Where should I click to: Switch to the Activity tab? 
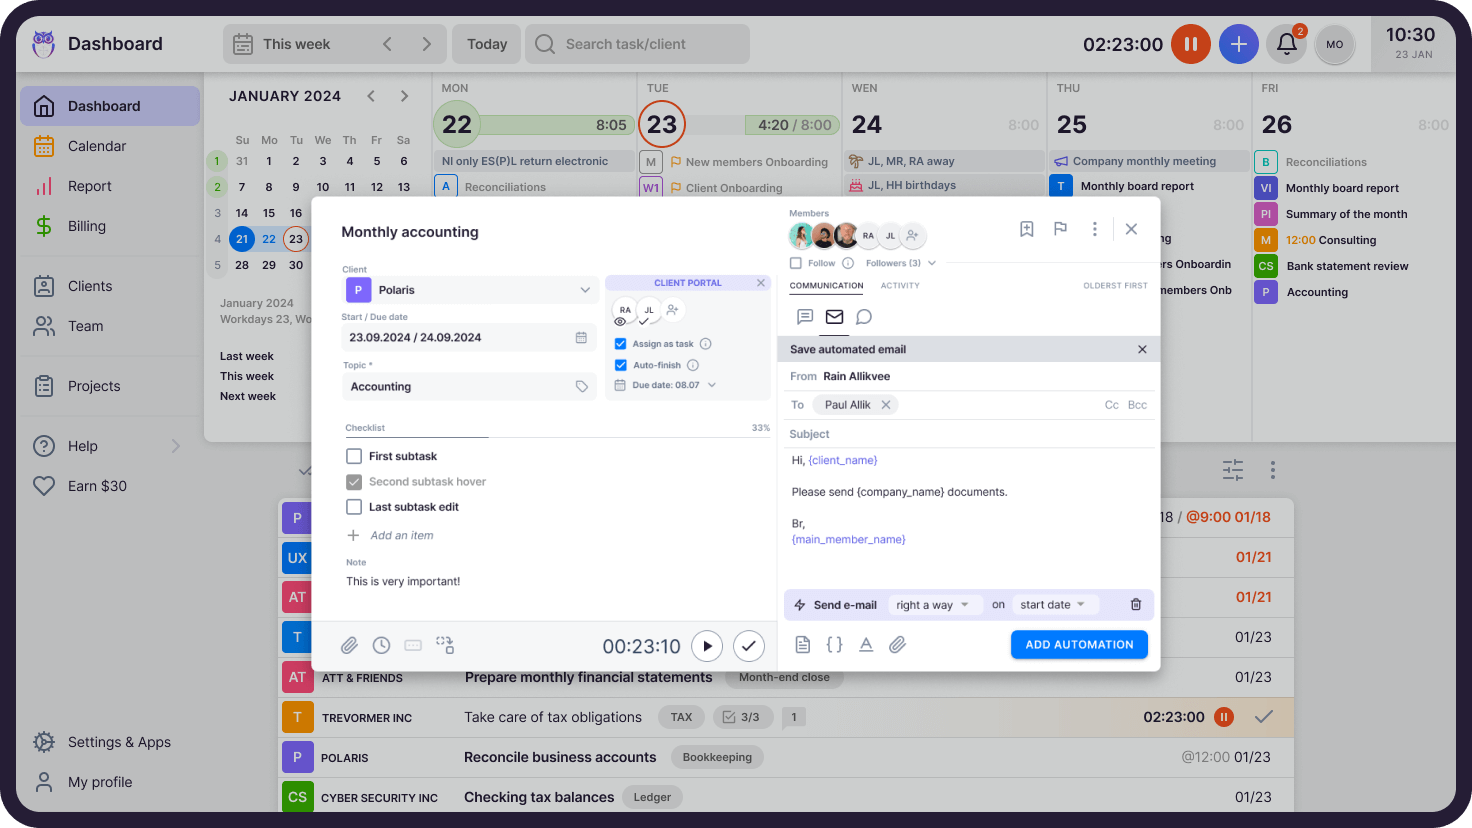coord(900,286)
